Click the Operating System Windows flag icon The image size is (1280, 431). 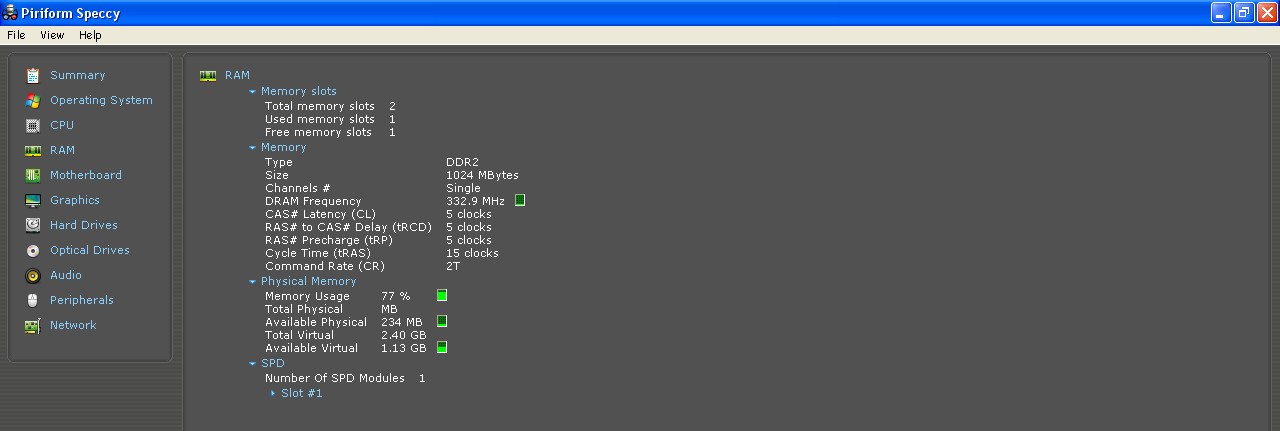33,100
